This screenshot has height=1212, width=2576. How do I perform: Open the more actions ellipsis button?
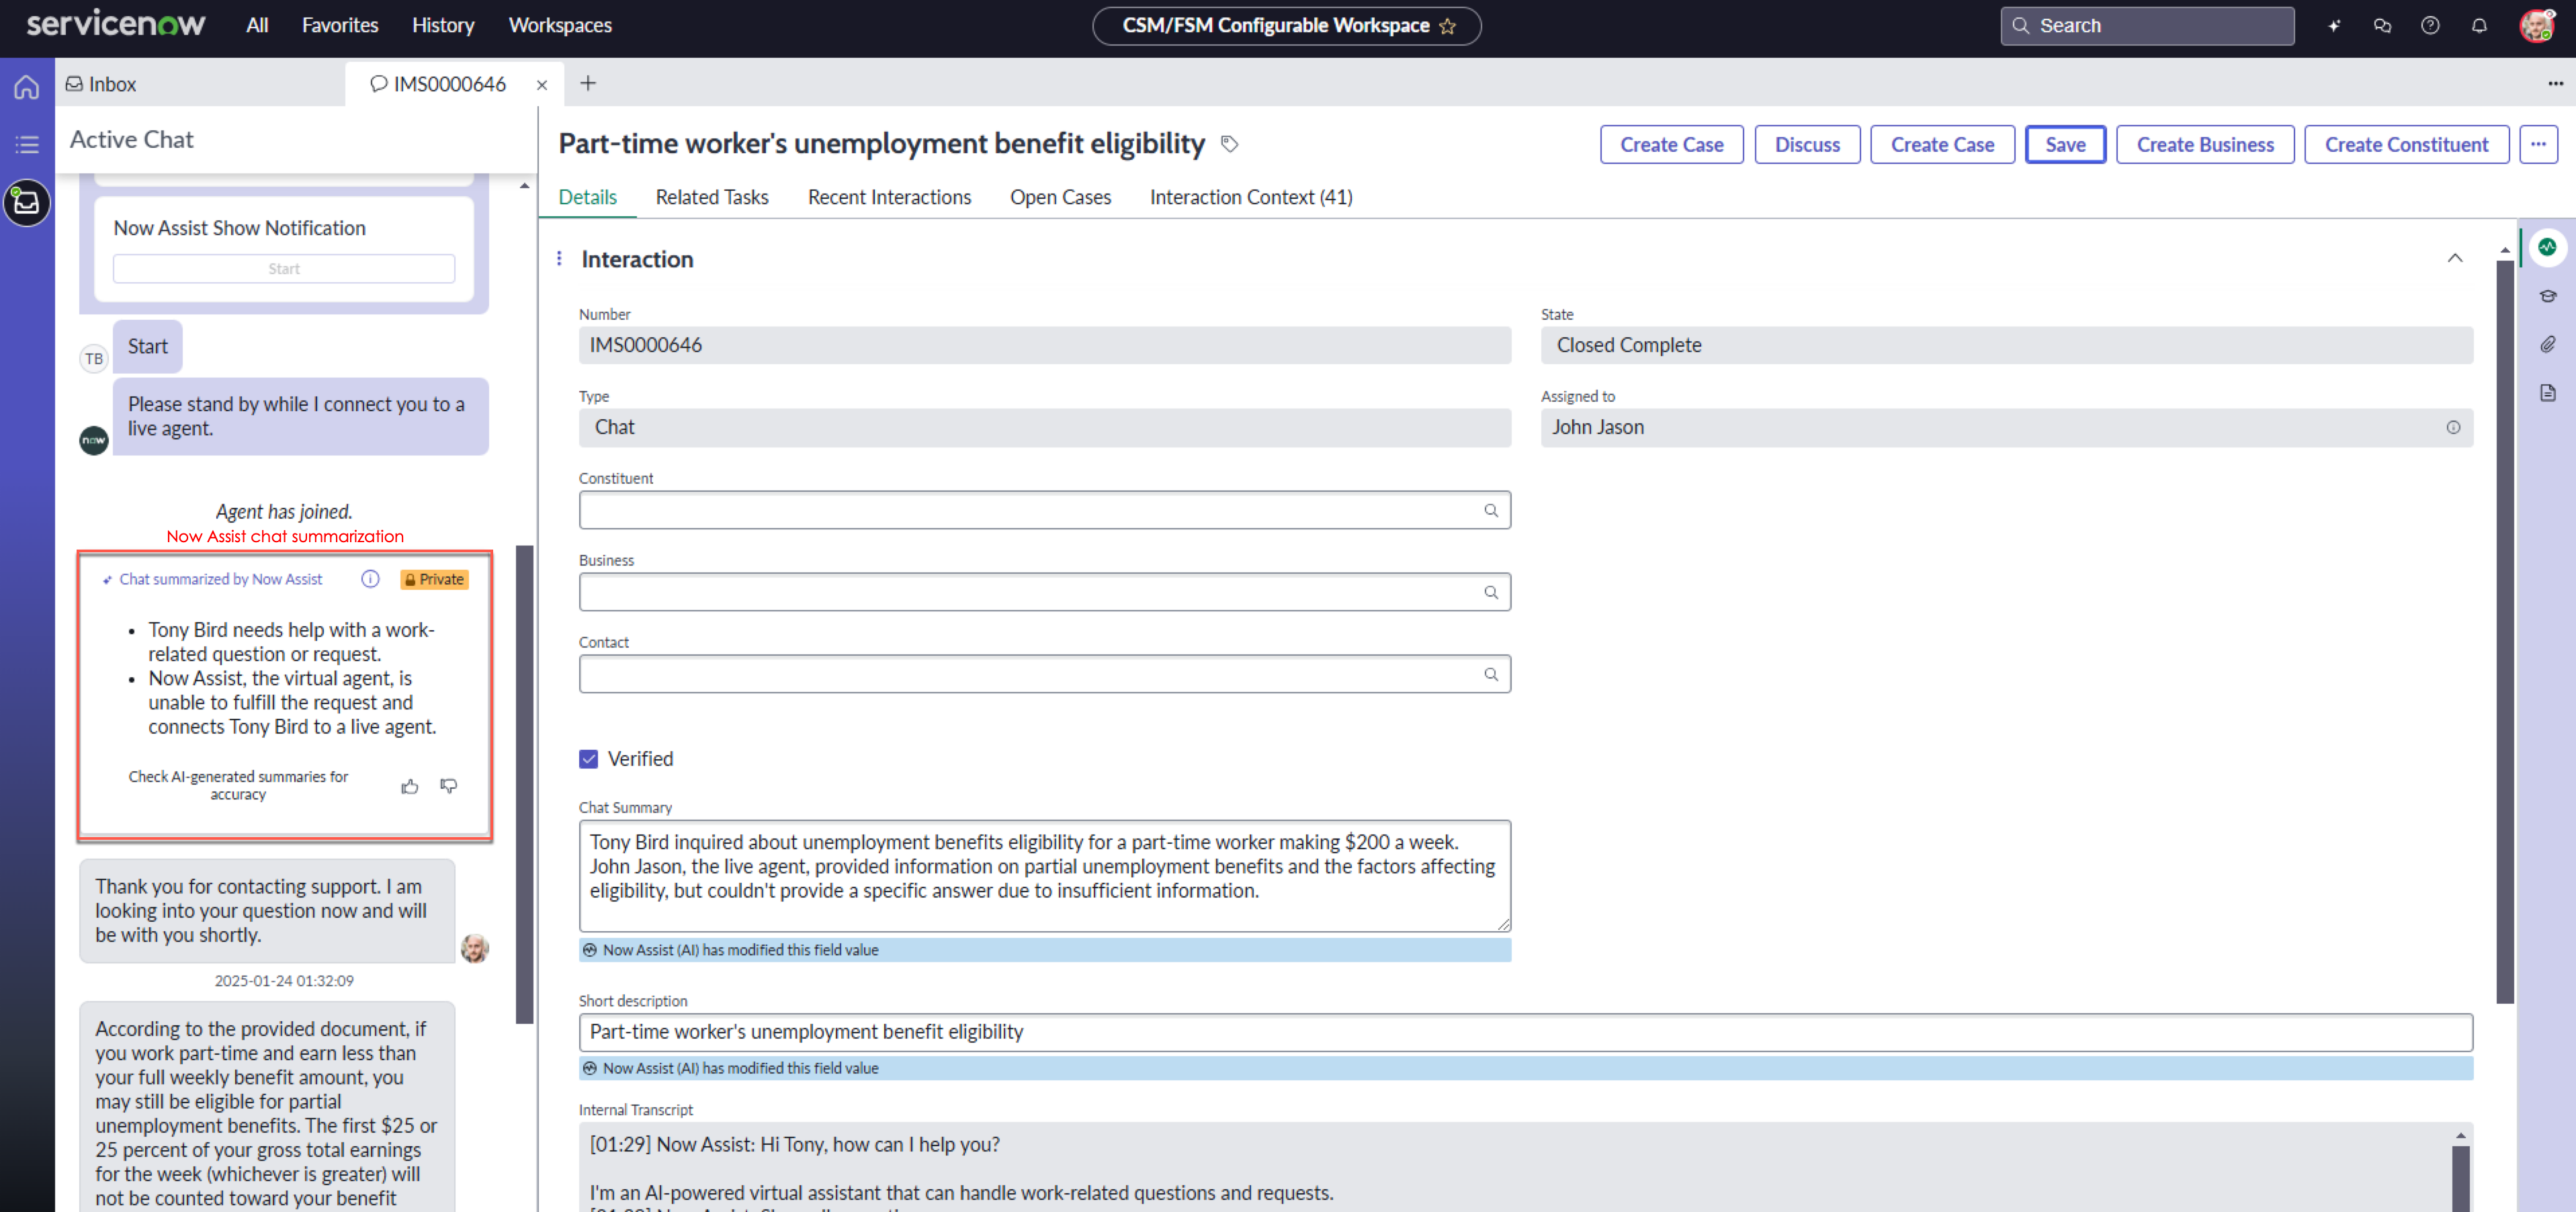click(x=2537, y=145)
